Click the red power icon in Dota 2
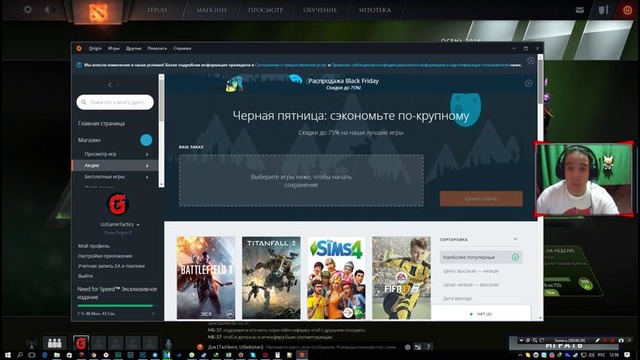The image size is (640, 360). pos(627,10)
